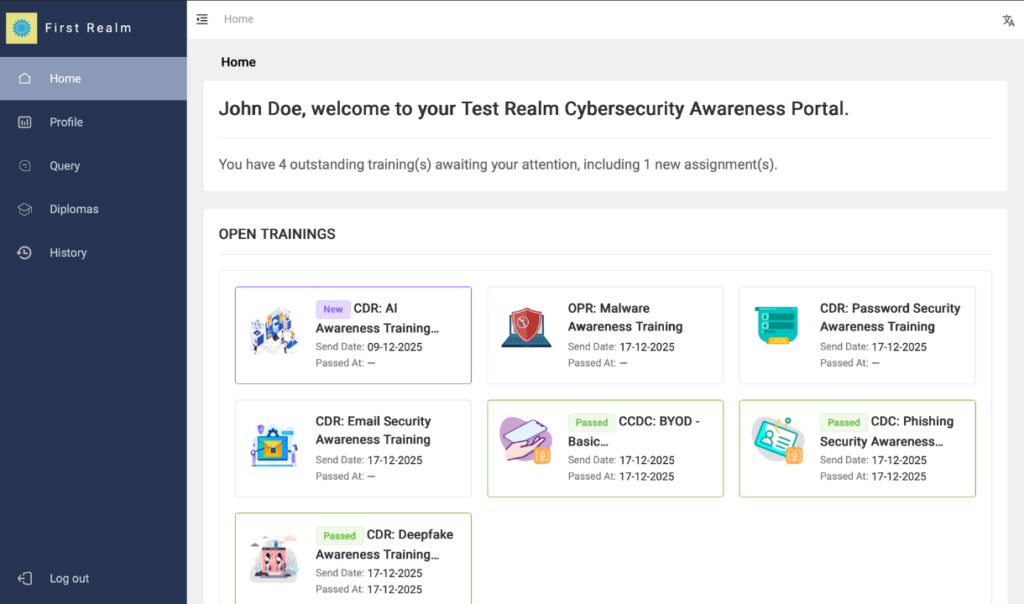Open the Profile menu item
Screen dimensions: 1024x604
66,122
